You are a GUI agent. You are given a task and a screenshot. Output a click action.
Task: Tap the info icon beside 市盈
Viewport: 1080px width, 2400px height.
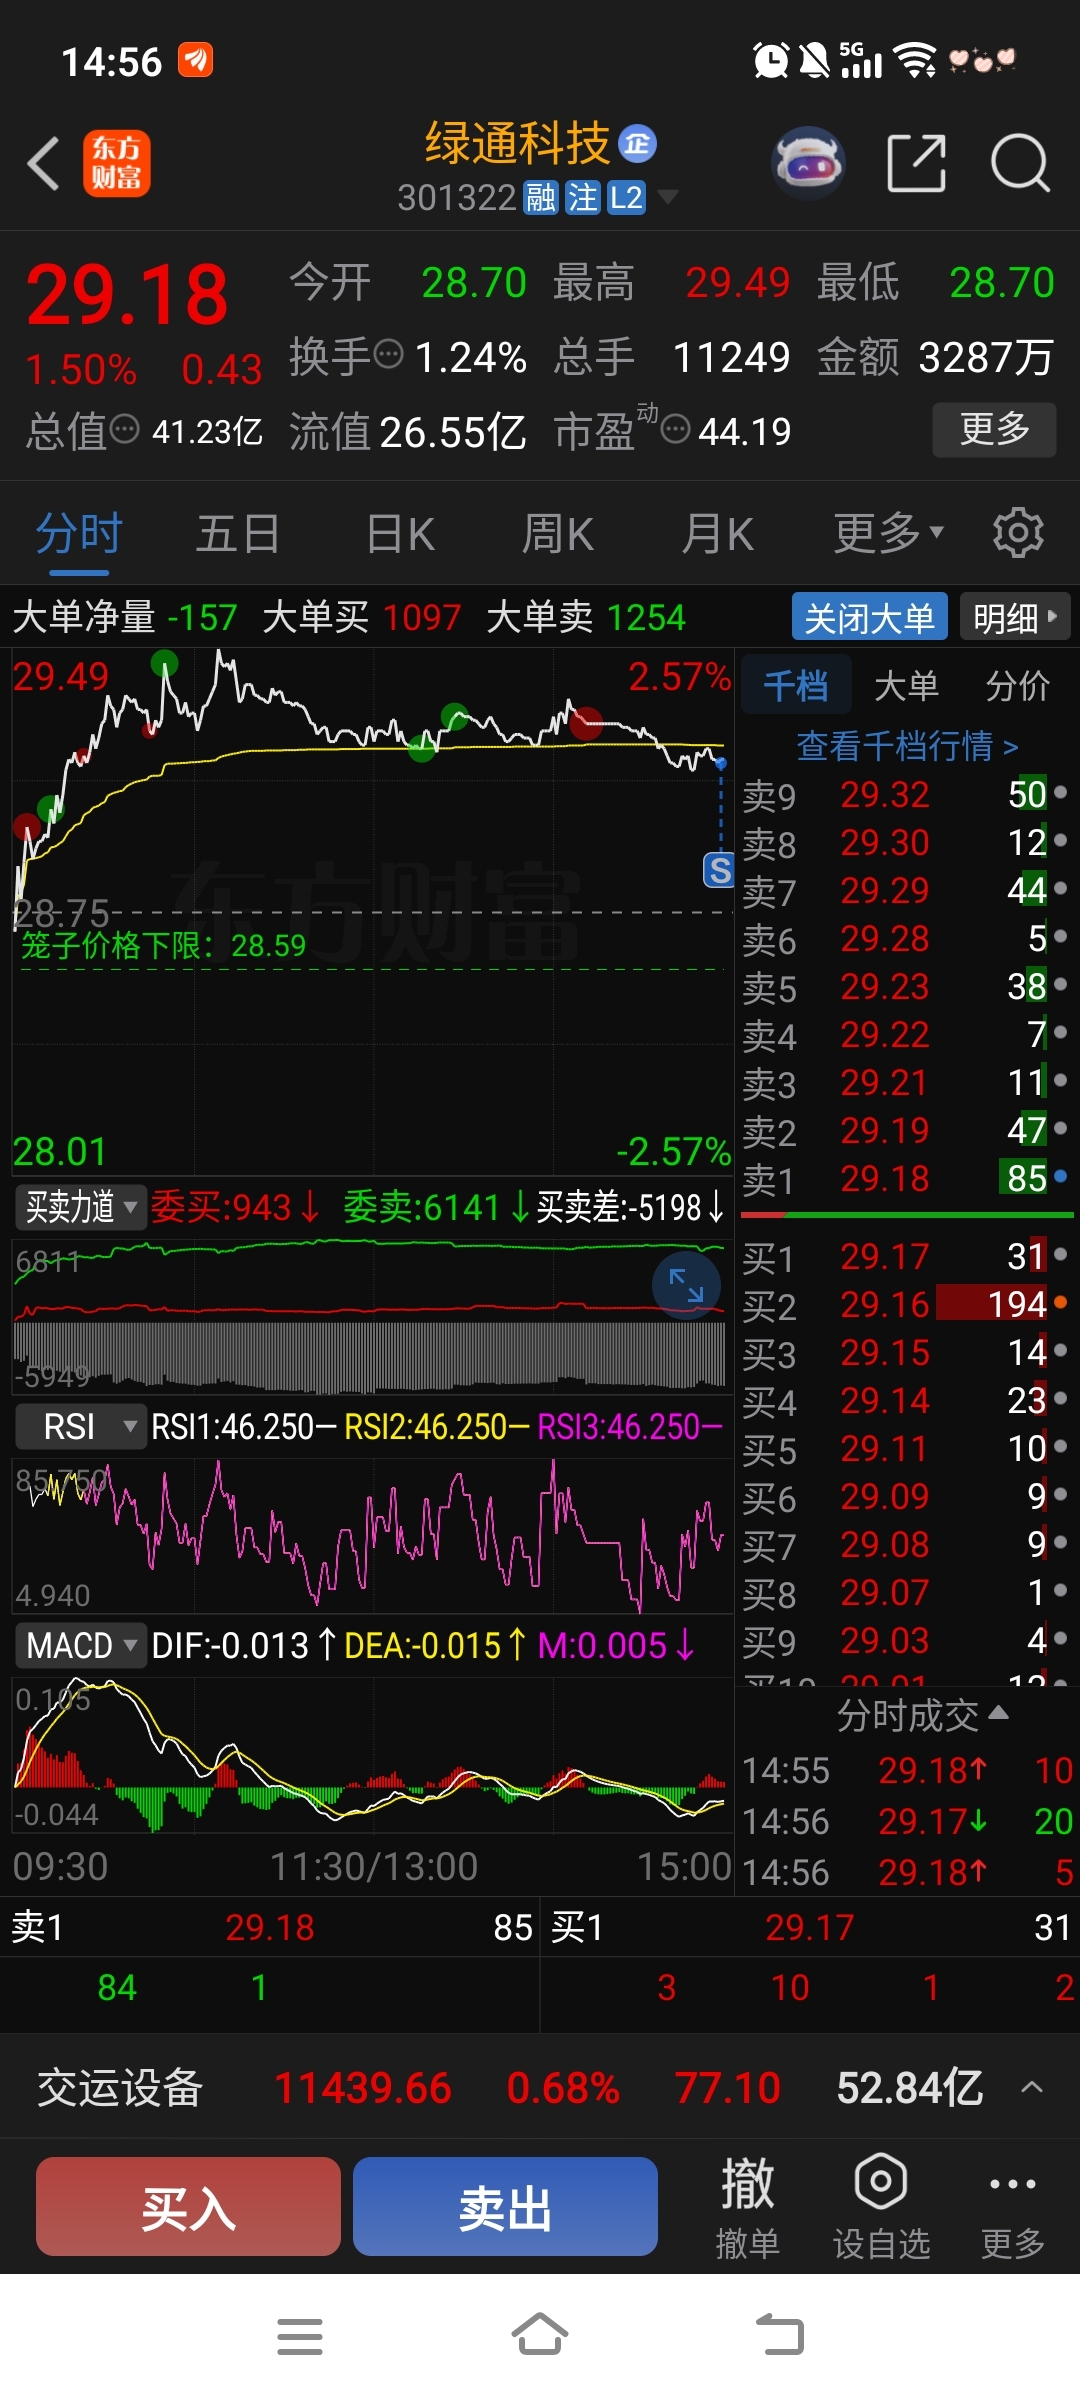click(676, 429)
